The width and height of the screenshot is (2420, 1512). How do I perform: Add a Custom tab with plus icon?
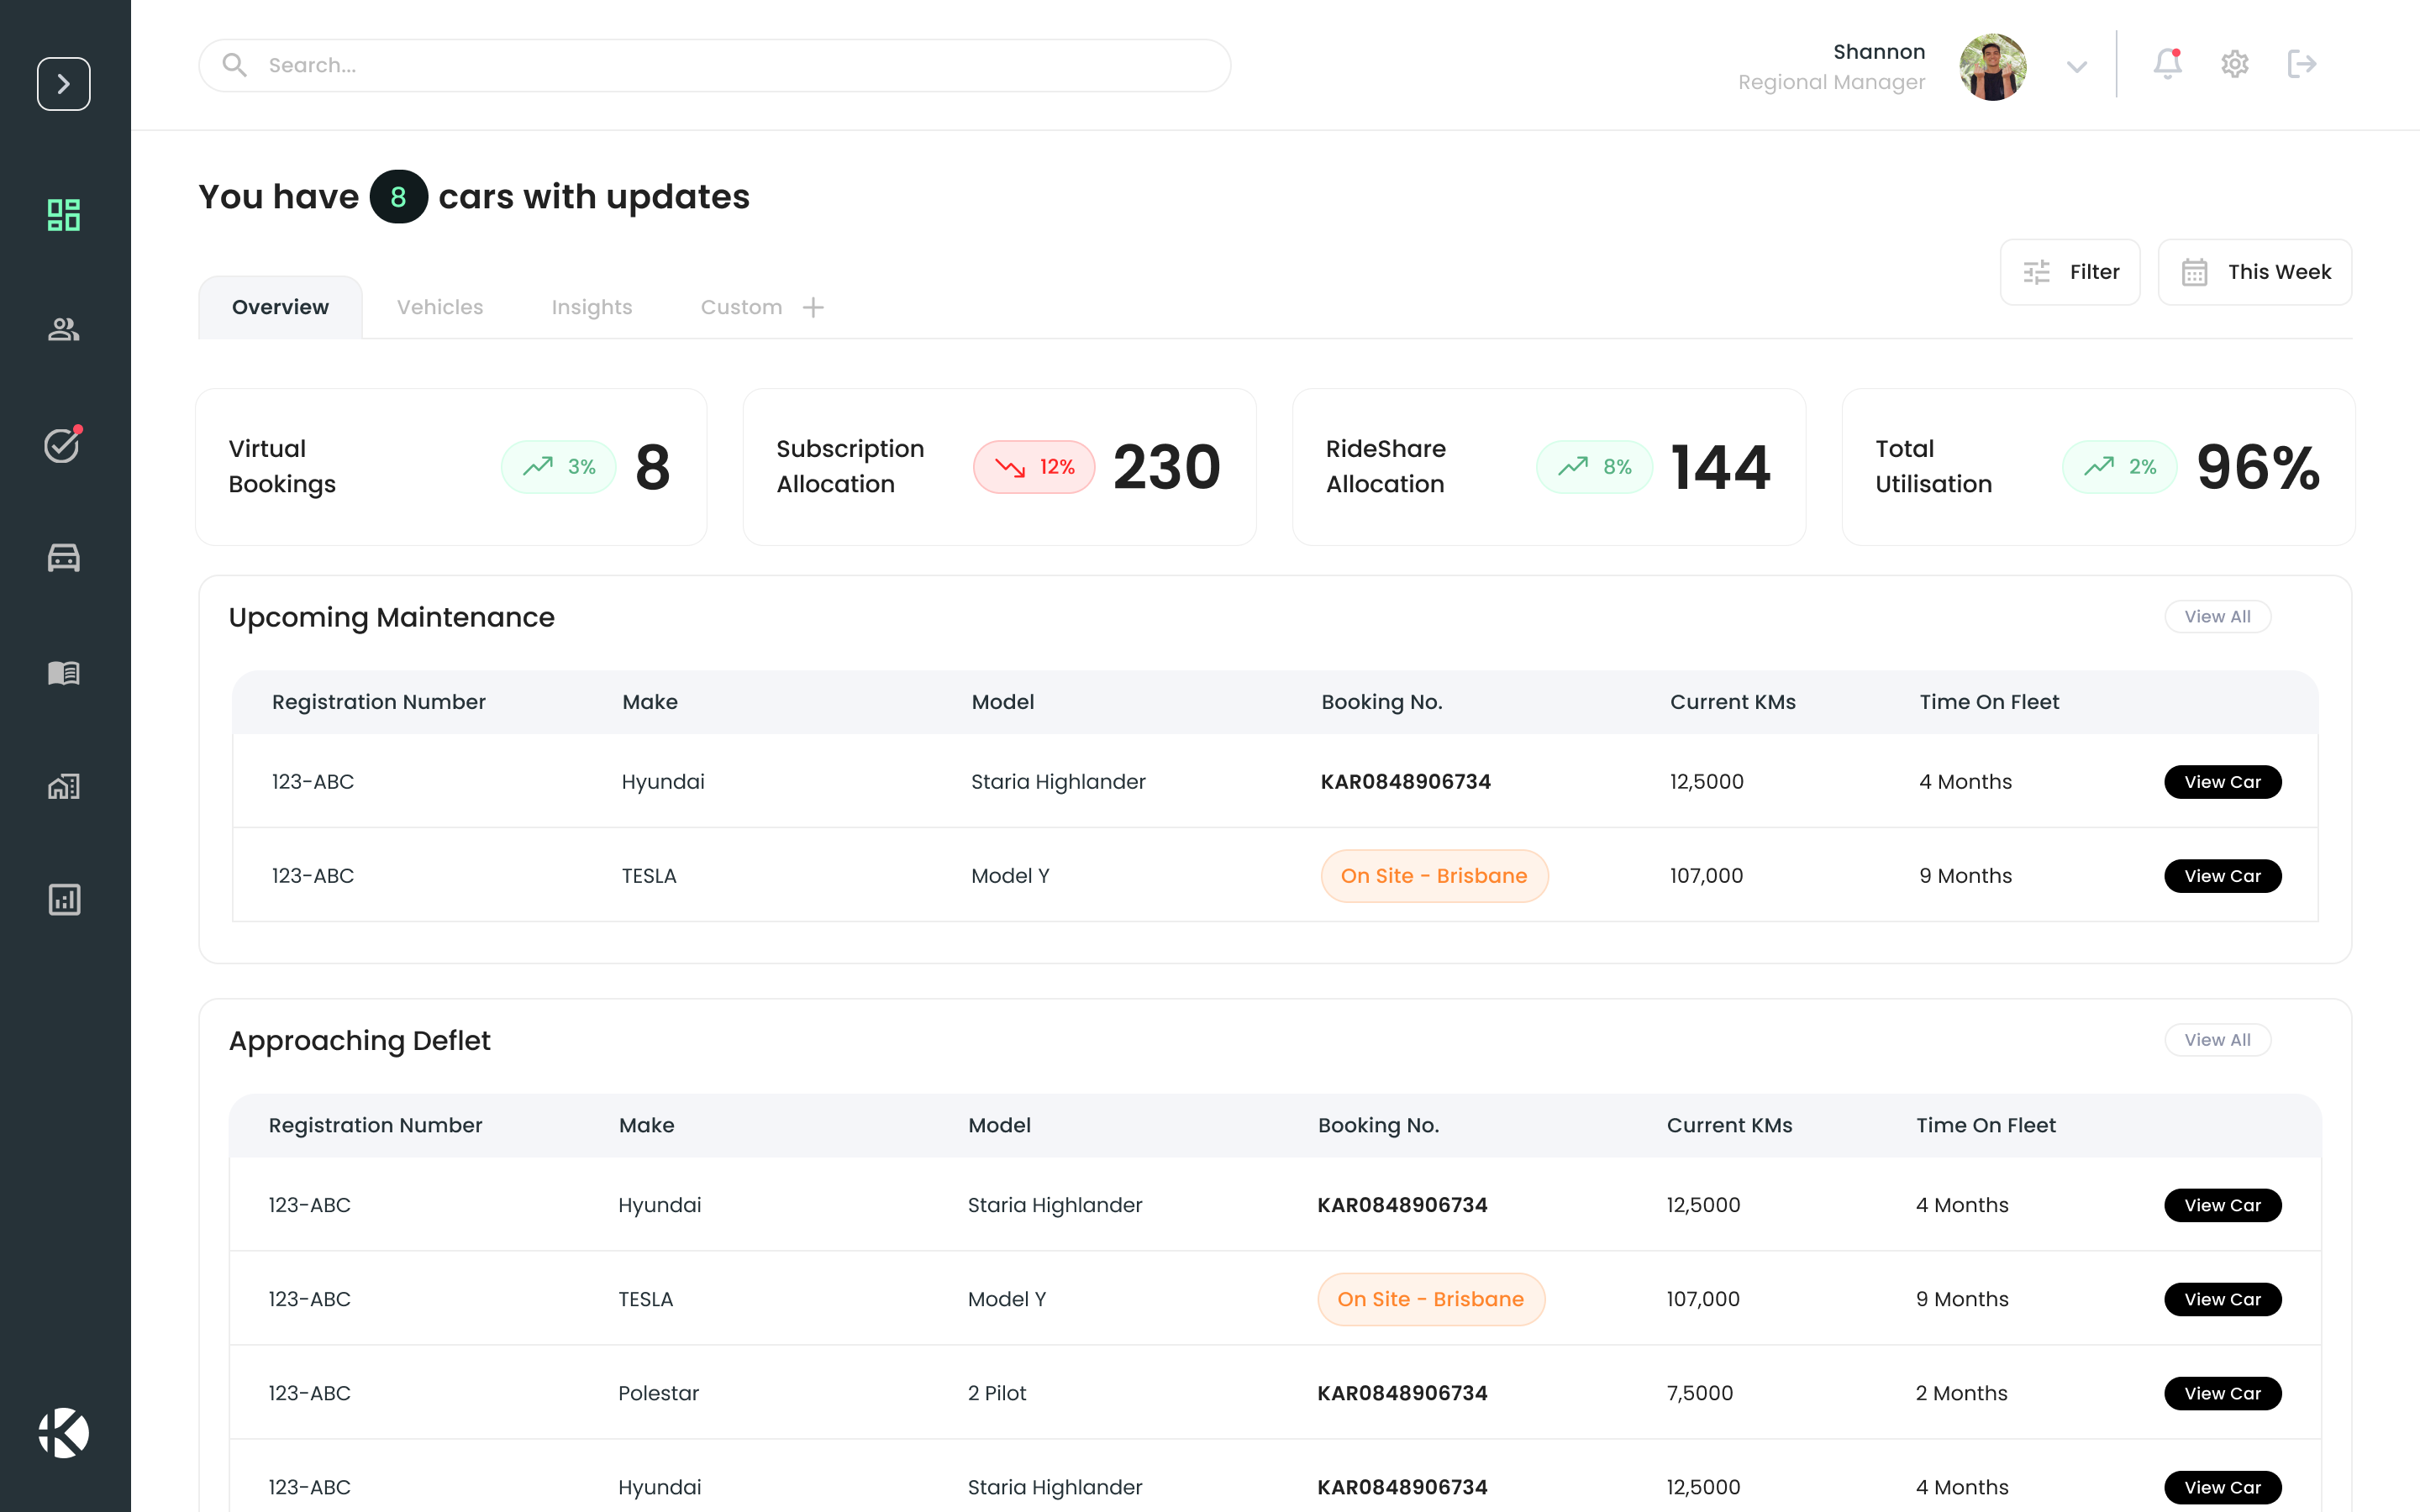pyautogui.click(x=813, y=307)
